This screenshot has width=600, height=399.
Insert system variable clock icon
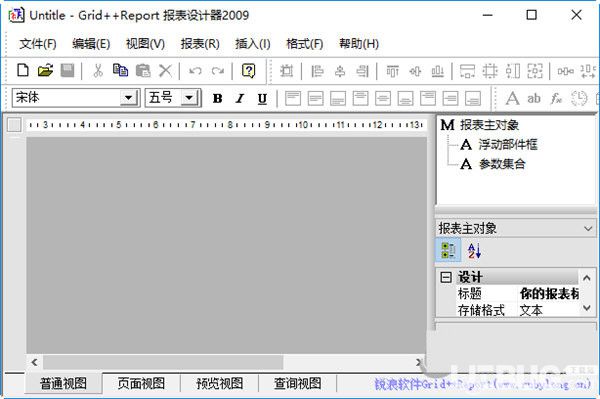coord(579,98)
